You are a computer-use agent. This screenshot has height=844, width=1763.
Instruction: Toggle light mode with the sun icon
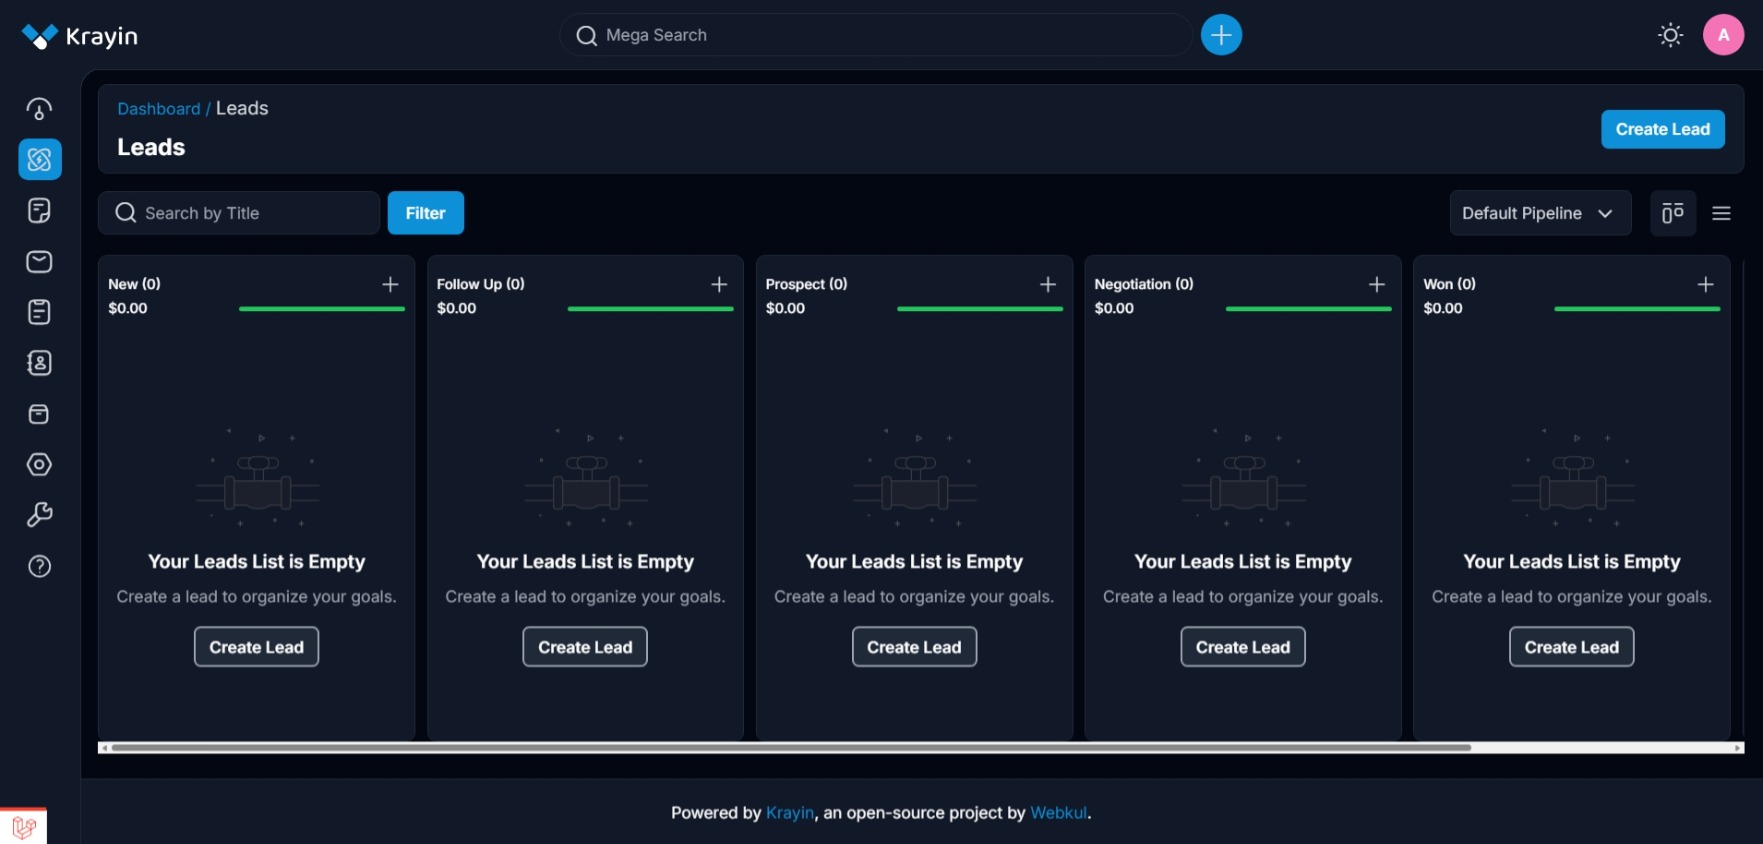[x=1670, y=35]
